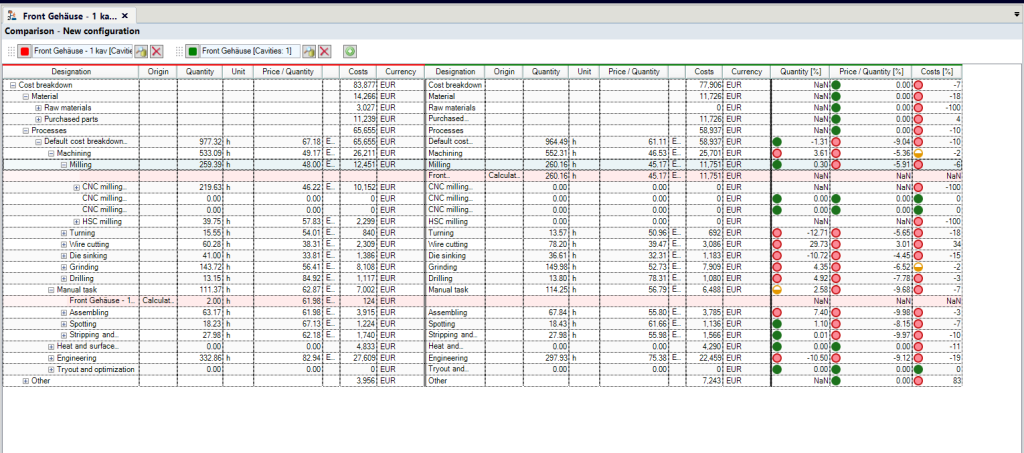Close the 'Front Gehäuse - 1 ka...' tab
Image resolution: width=1024 pixels, height=453 pixels.
click(x=125, y=16)
